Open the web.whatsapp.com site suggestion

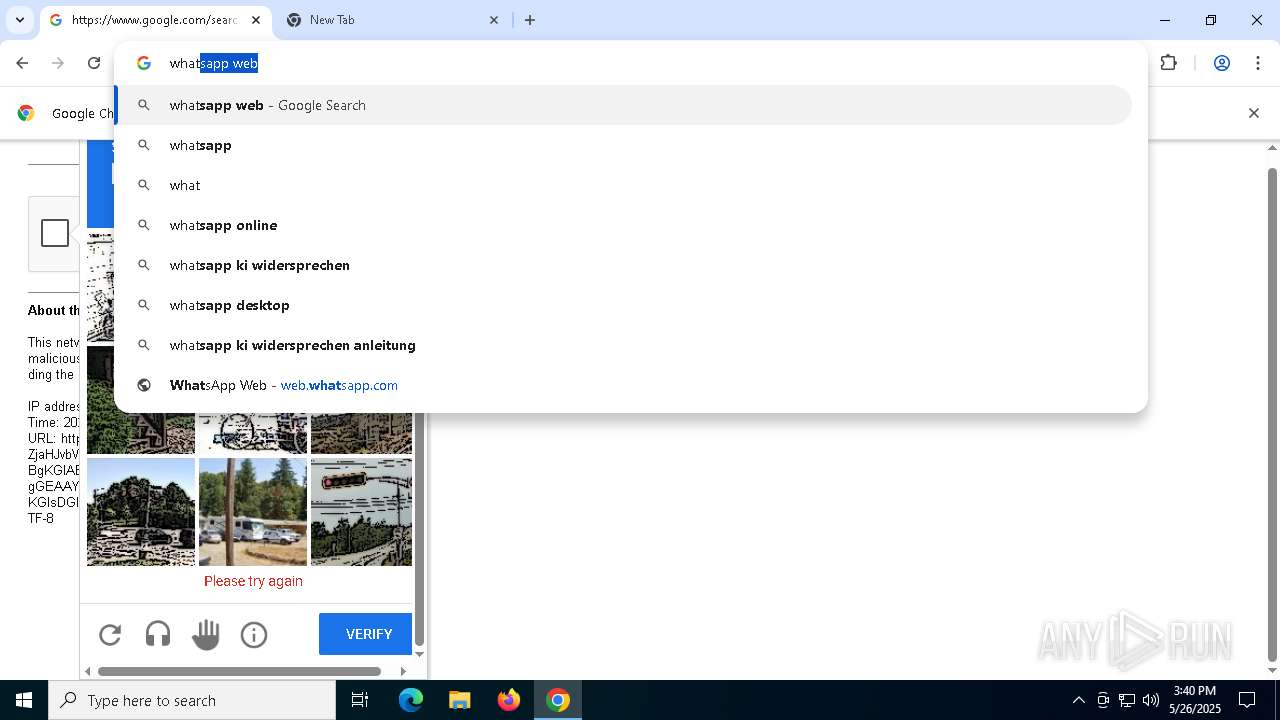(x=624, y=385)
